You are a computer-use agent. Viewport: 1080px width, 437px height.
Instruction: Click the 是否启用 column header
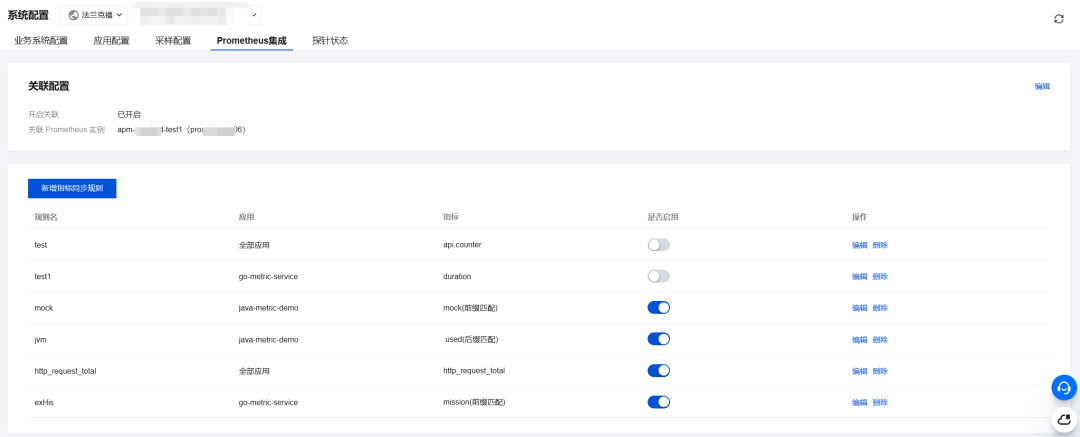click(x=663, y=216)
